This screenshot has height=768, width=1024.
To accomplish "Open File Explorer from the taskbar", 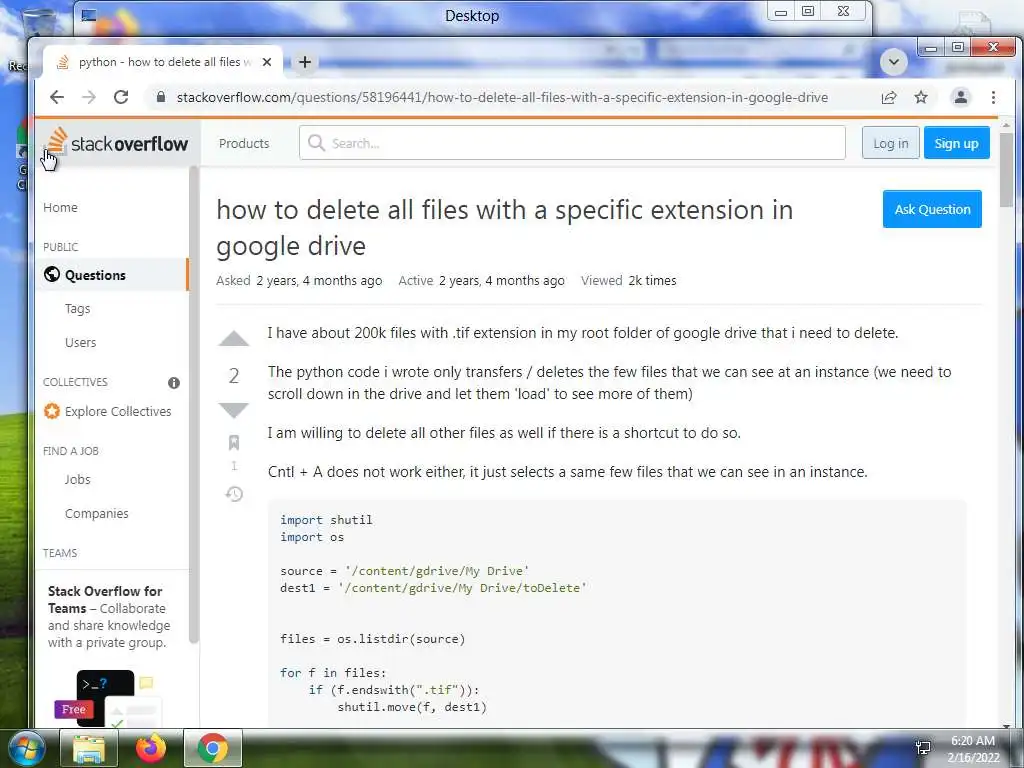I will pyautogui.click(x=89, y=749).
